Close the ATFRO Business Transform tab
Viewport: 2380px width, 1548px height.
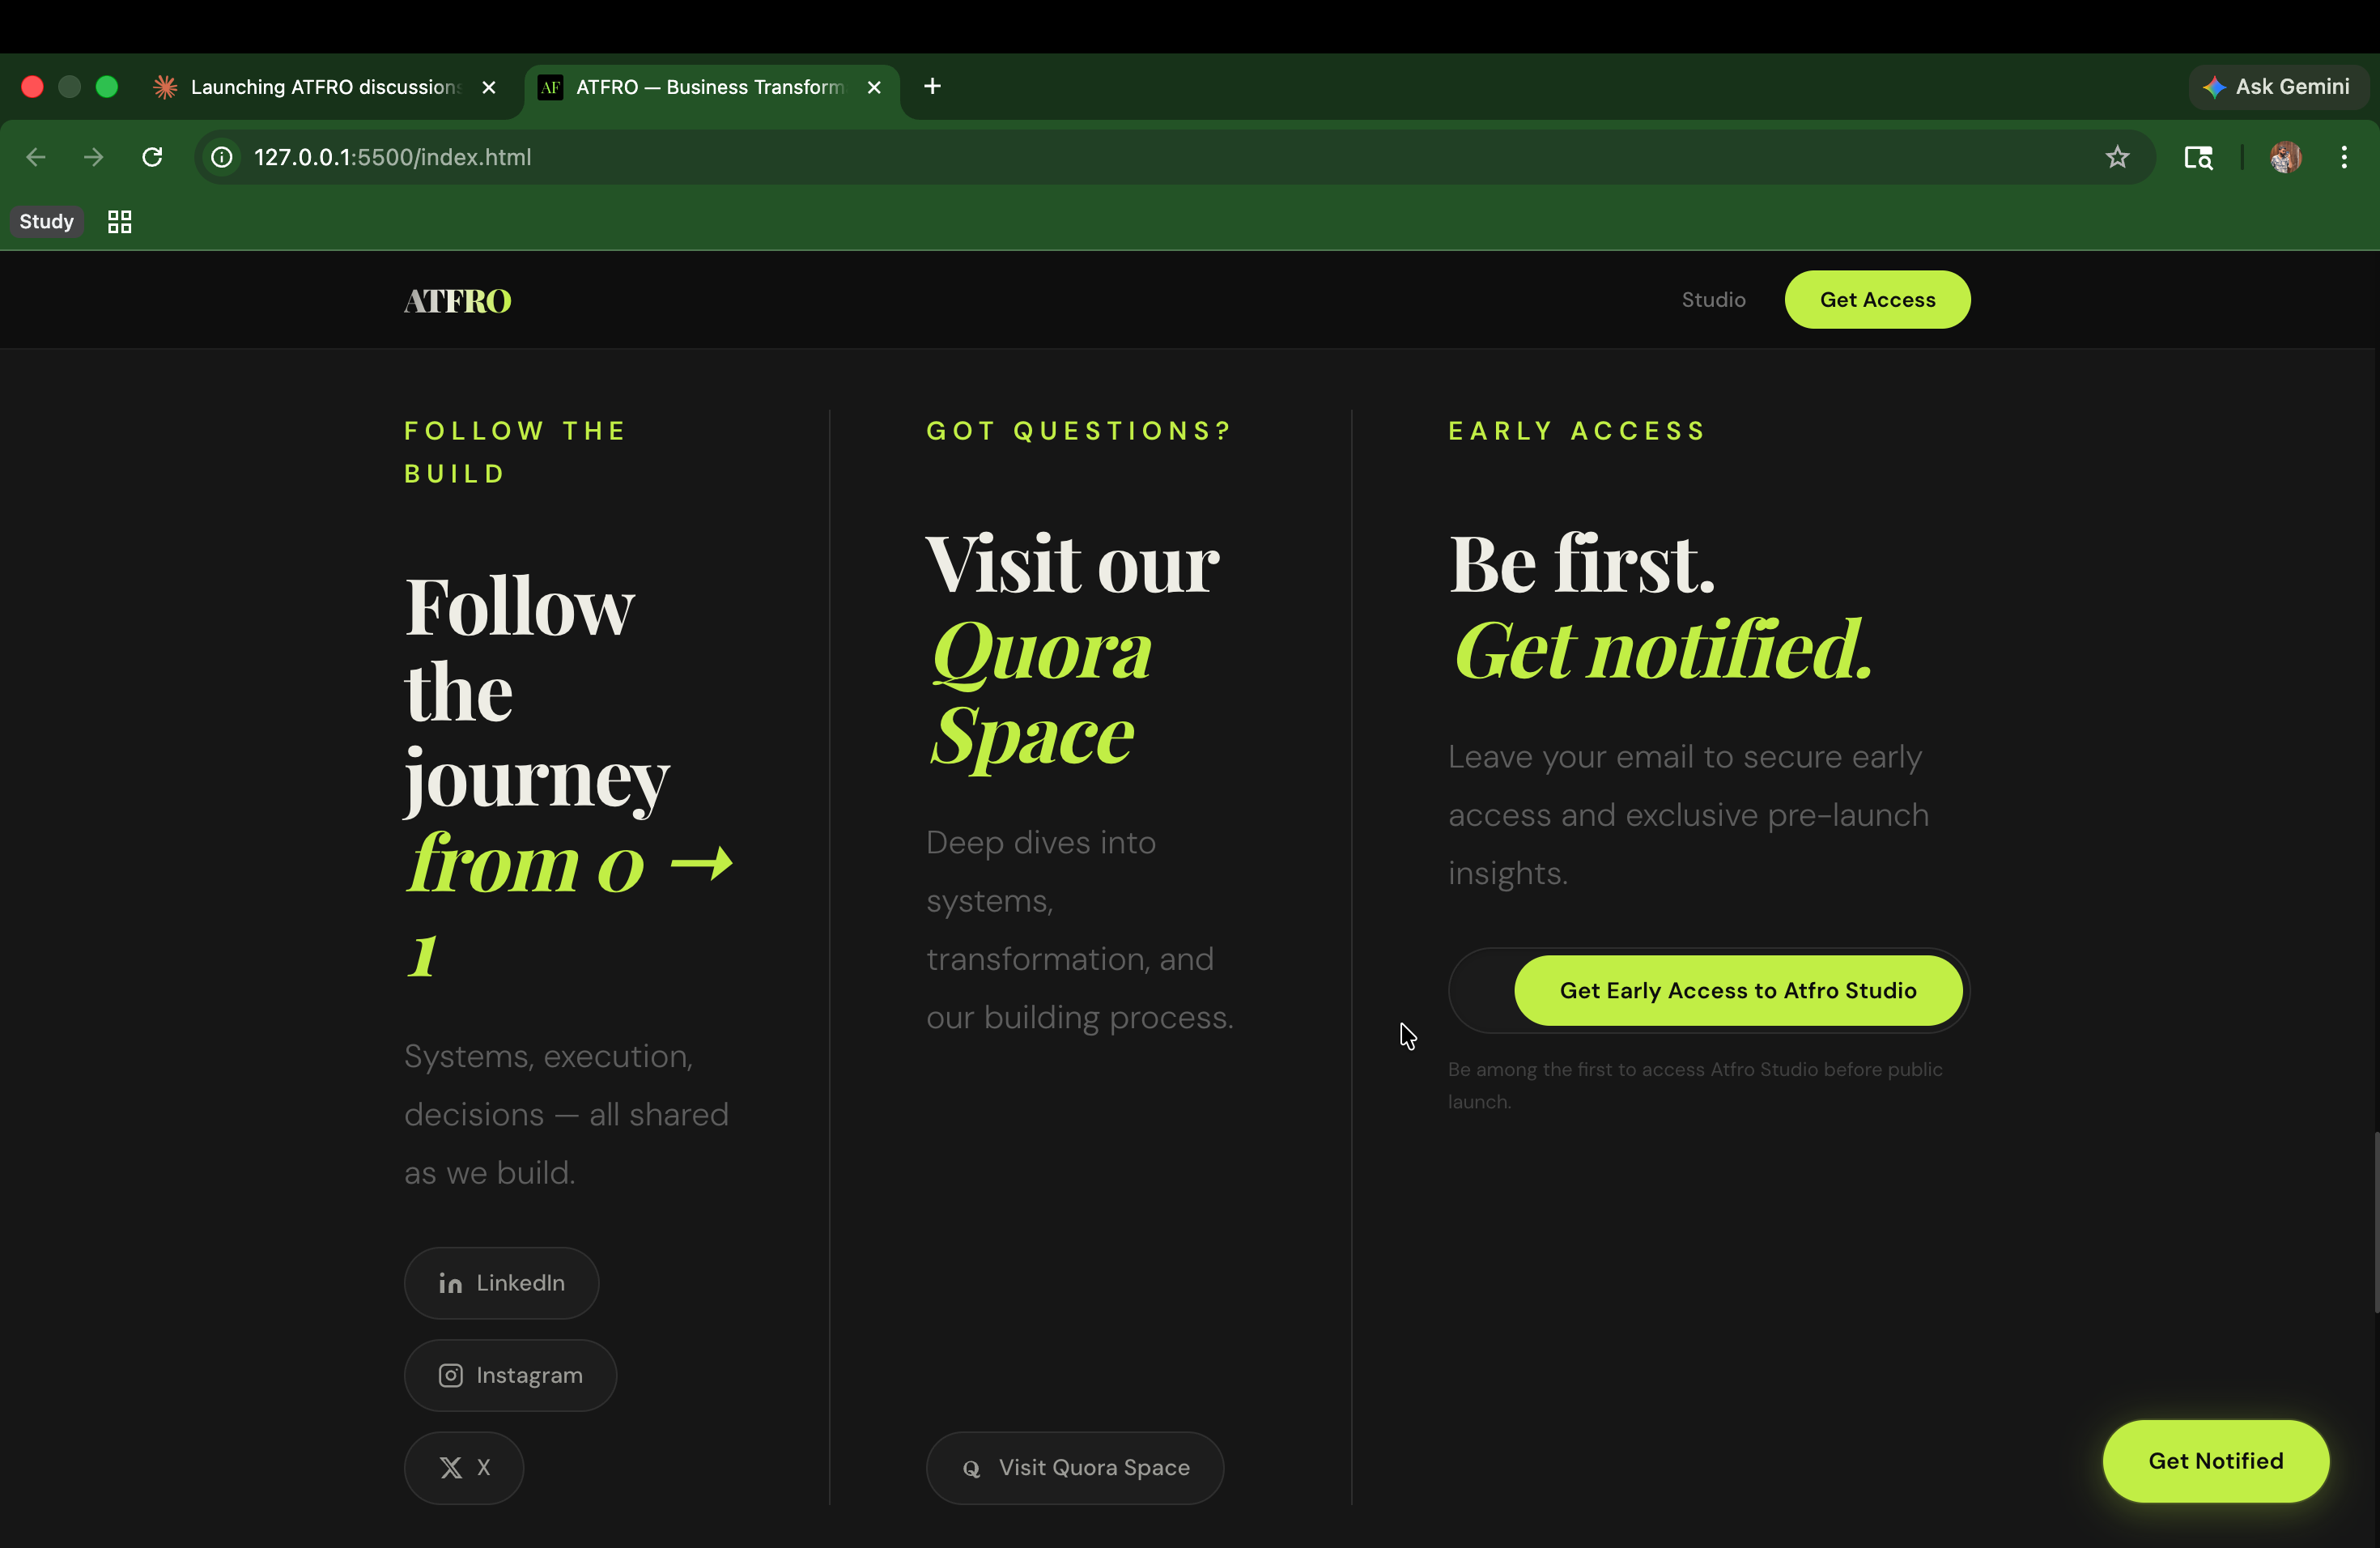[x=874, y=87]
